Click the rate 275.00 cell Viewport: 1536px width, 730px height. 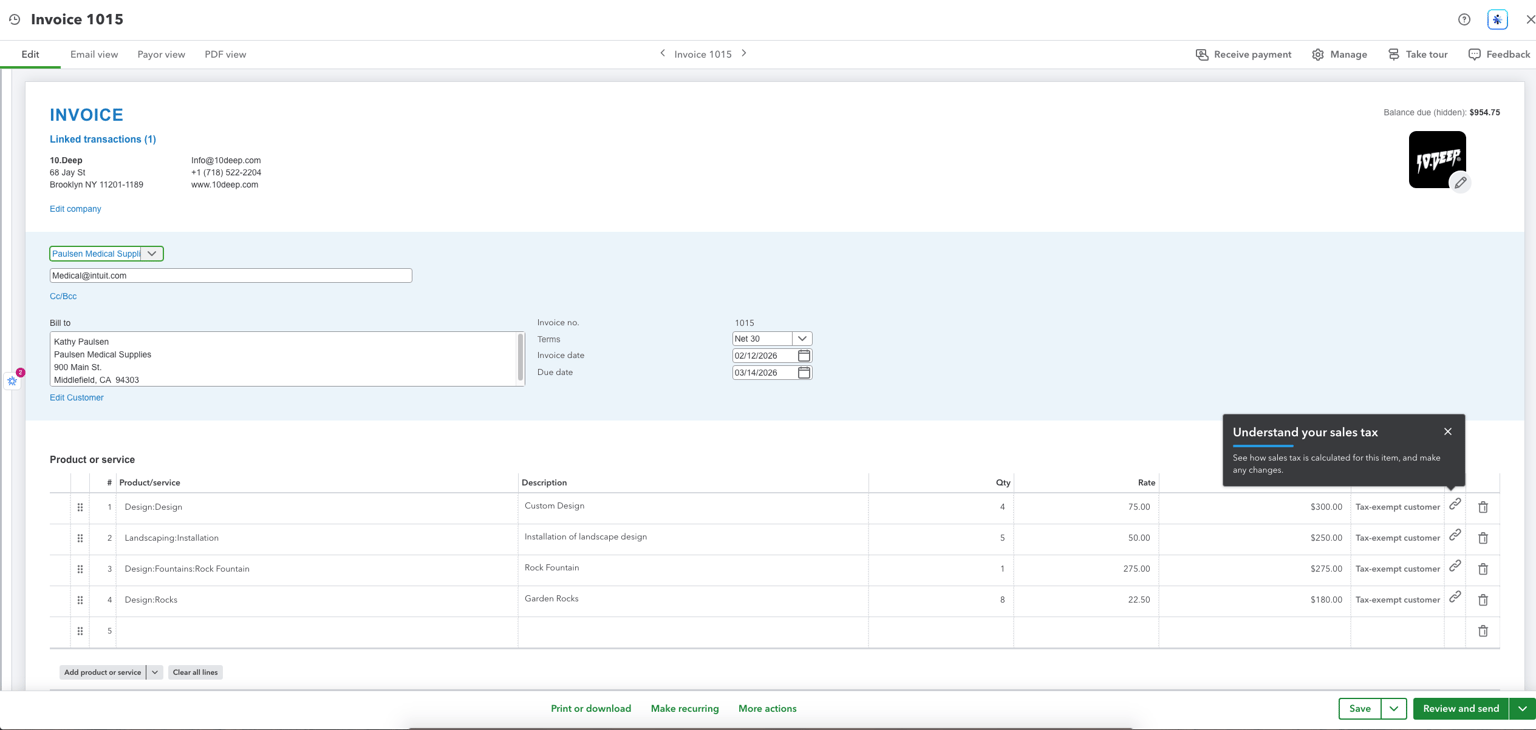pyautogui.click(x=1086, y=569)
